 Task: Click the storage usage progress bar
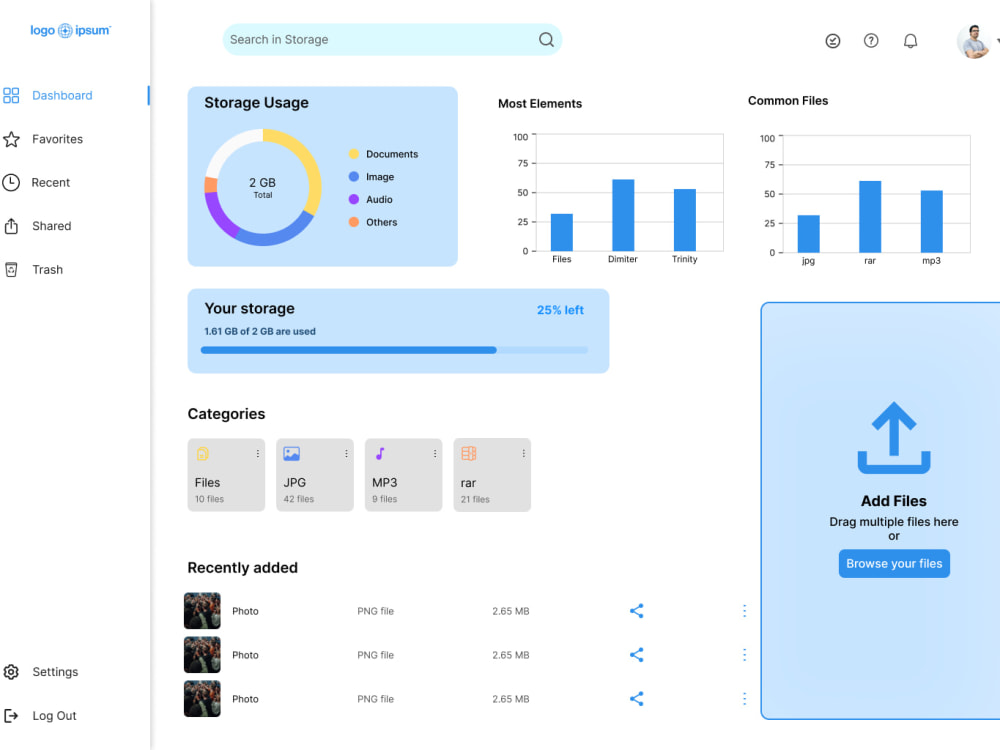tap(394, 350)
